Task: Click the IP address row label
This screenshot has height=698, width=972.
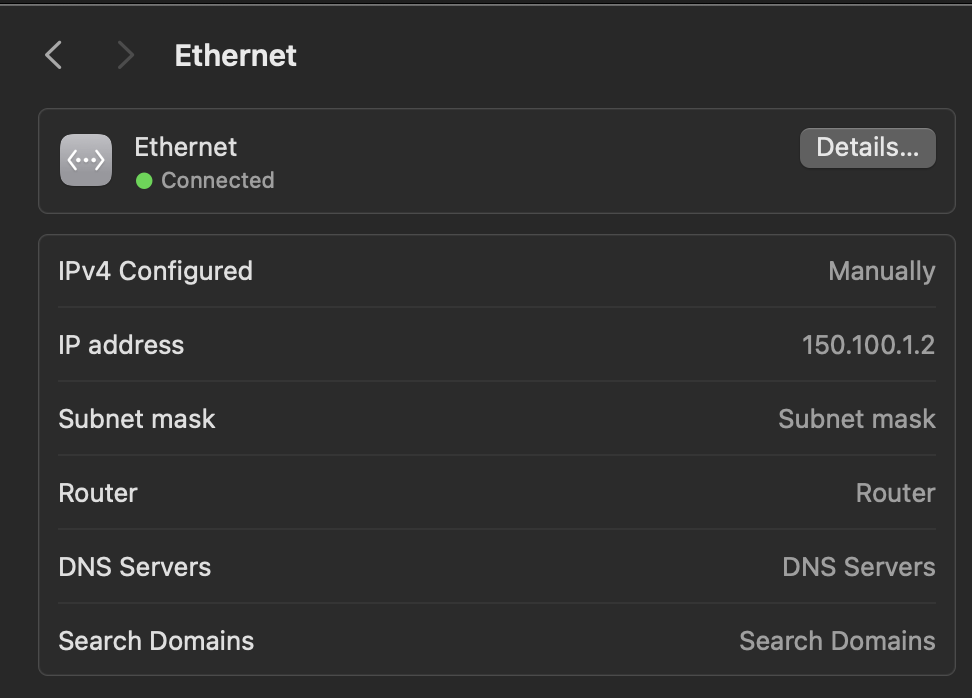Action: pos(121,345)
